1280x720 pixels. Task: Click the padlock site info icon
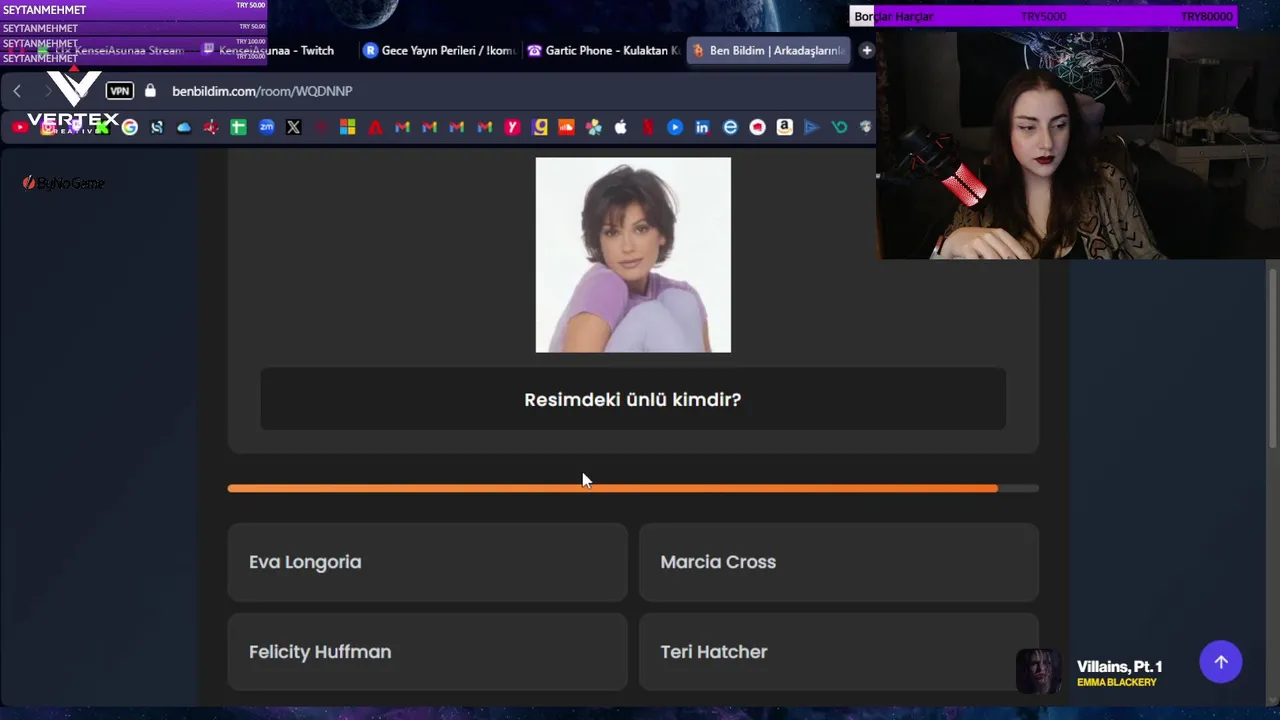[x=150, y=91]
